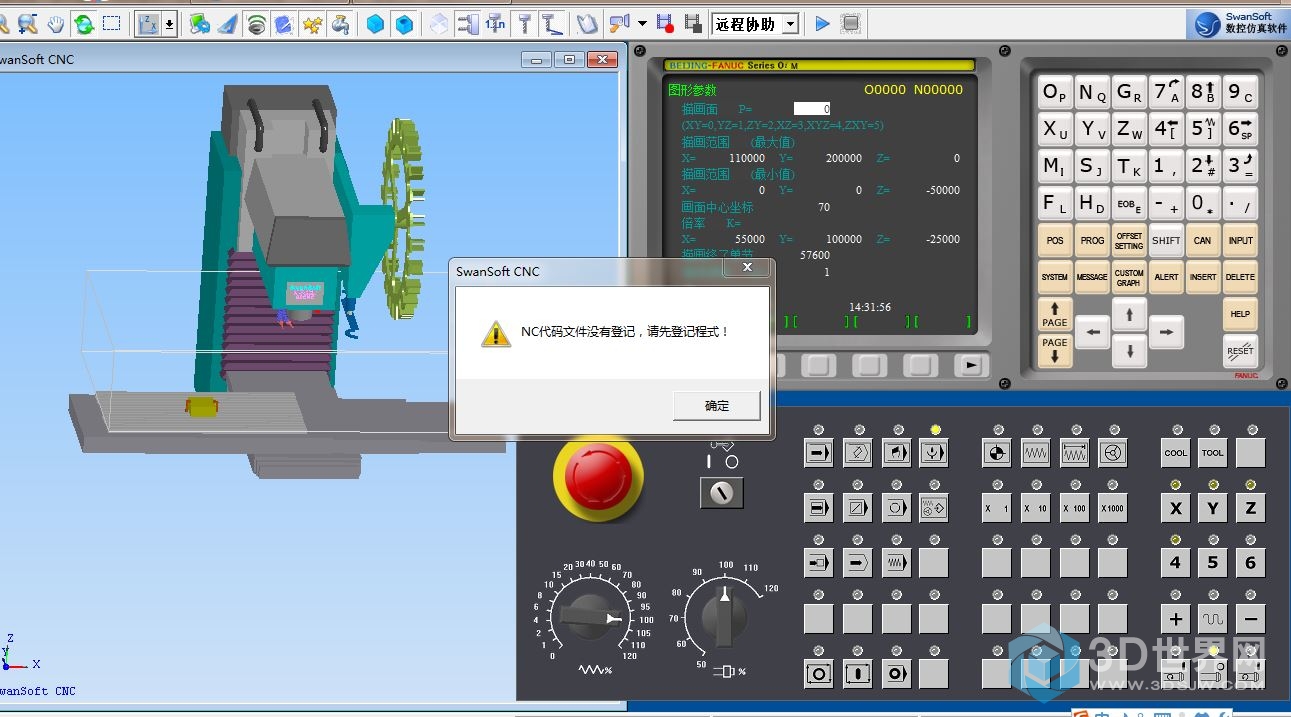1291x717 pixels.
Task: Select the X1000 increment button
Action: (1112, 508)
